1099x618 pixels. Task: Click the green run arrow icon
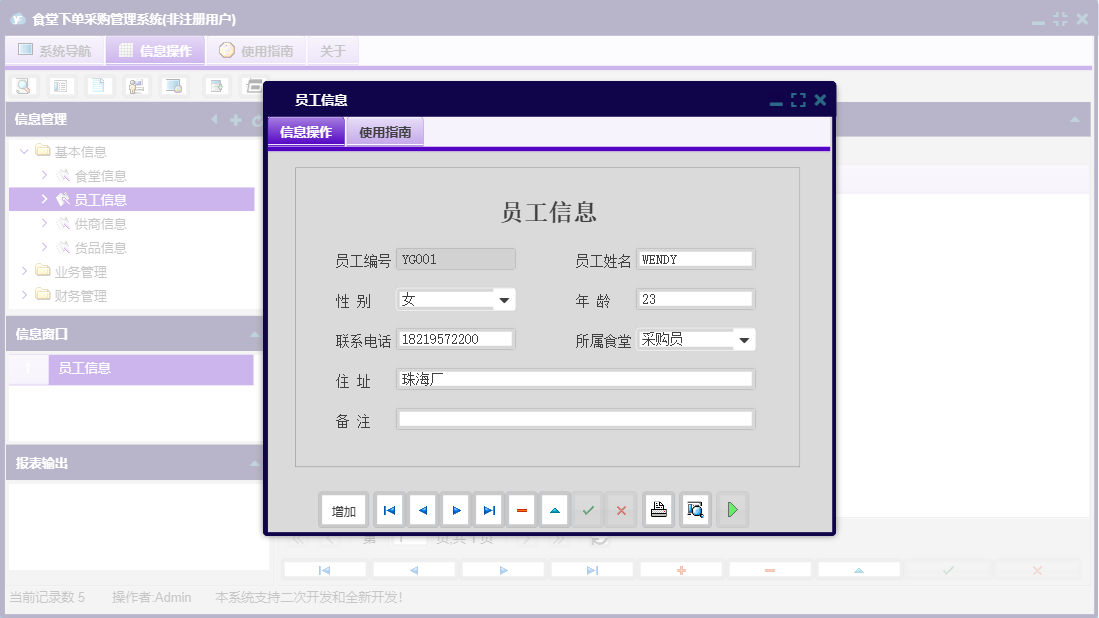click(731, 509)
